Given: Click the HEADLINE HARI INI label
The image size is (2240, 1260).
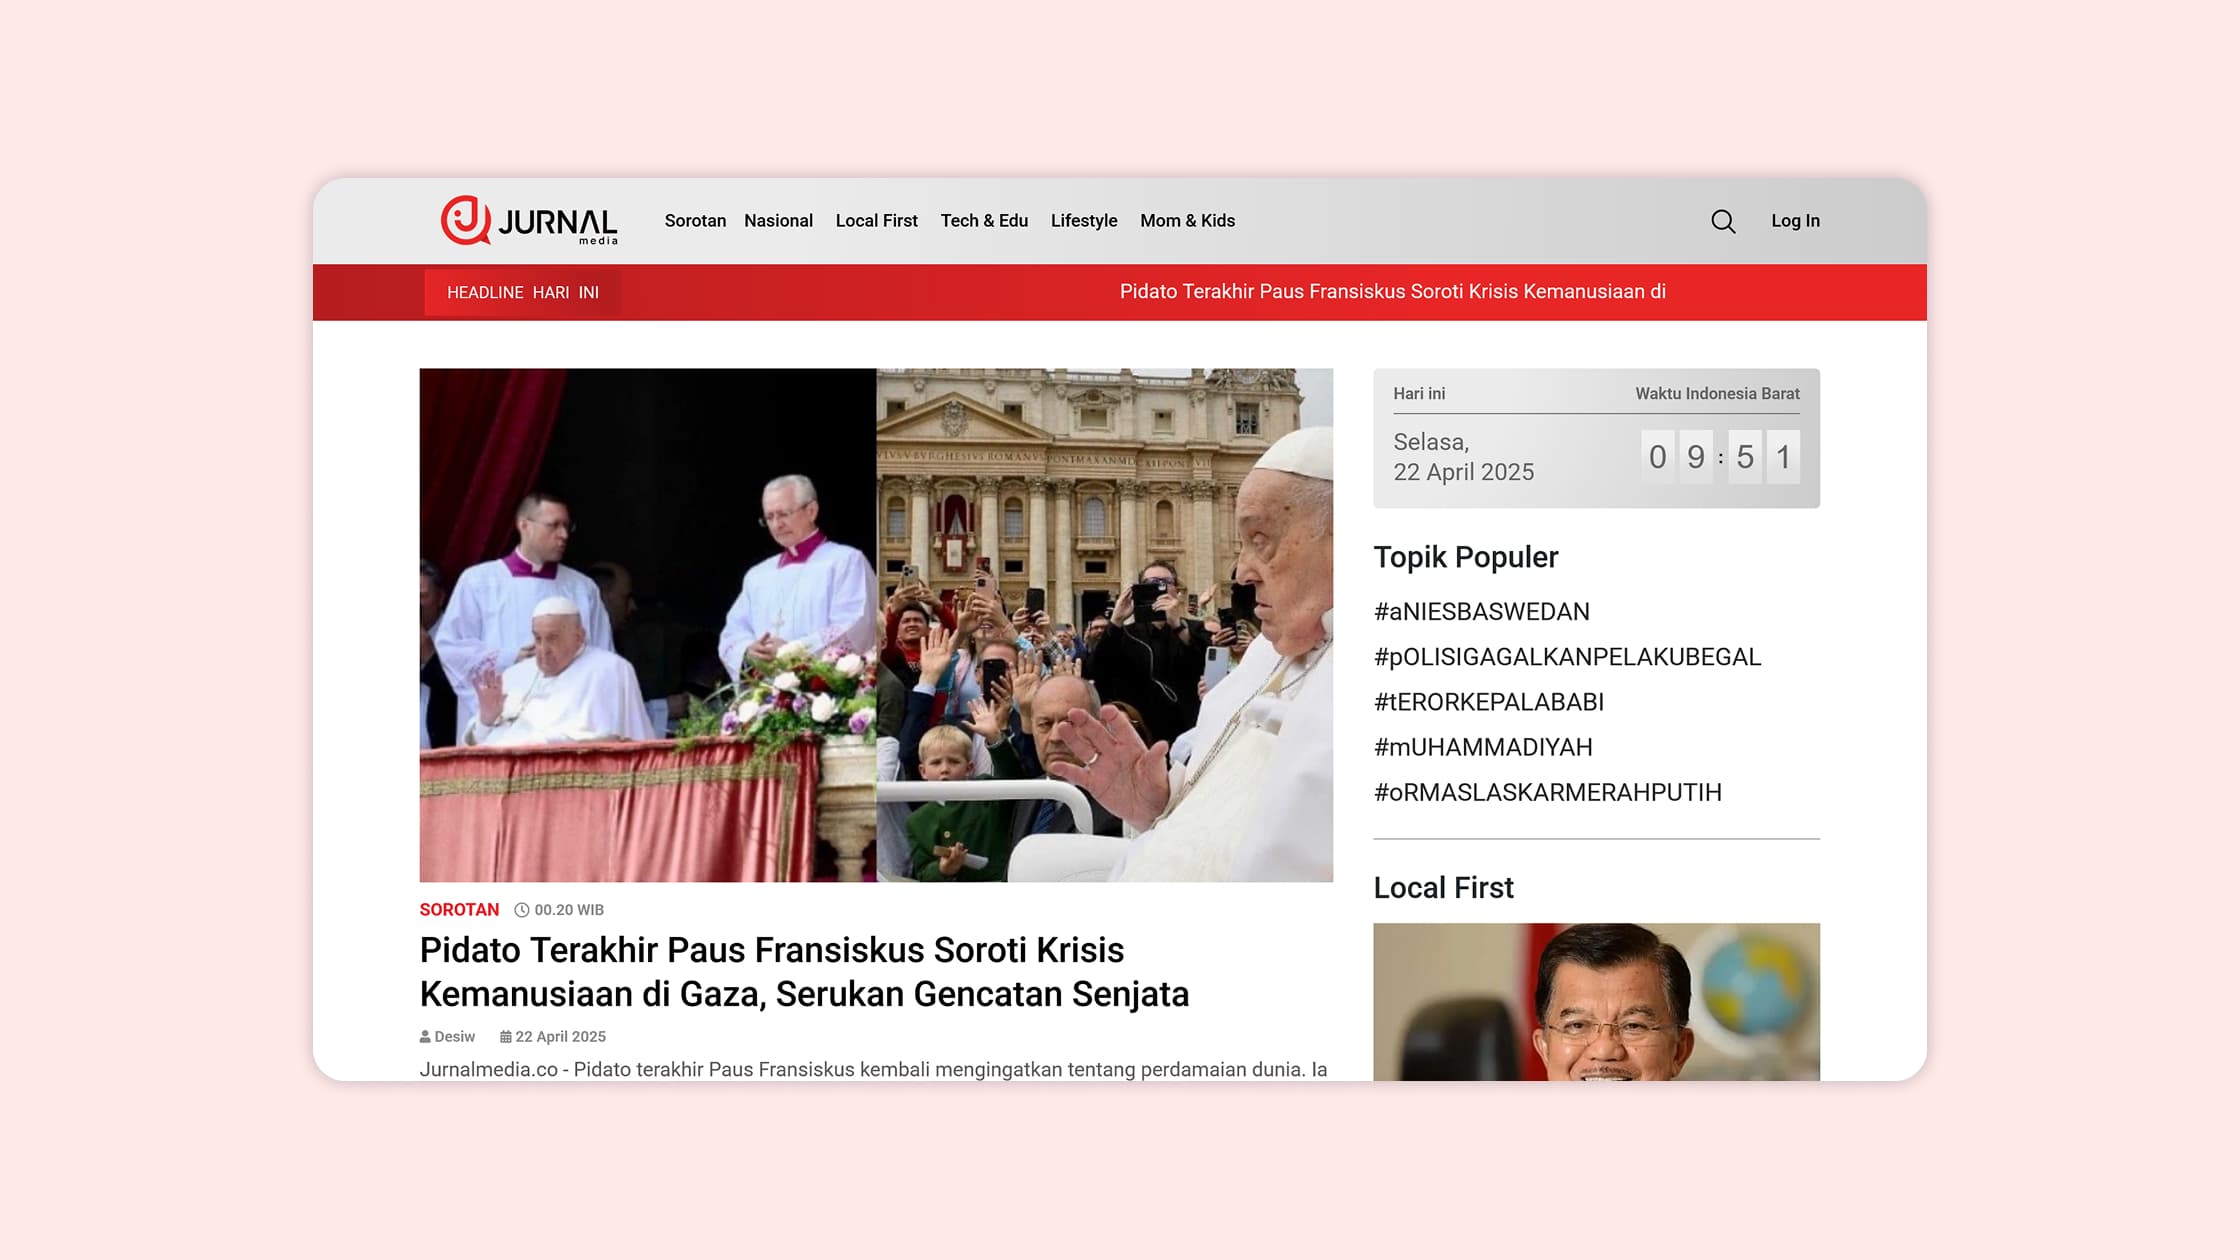Looking at the screenshot, I should point(523,292).
